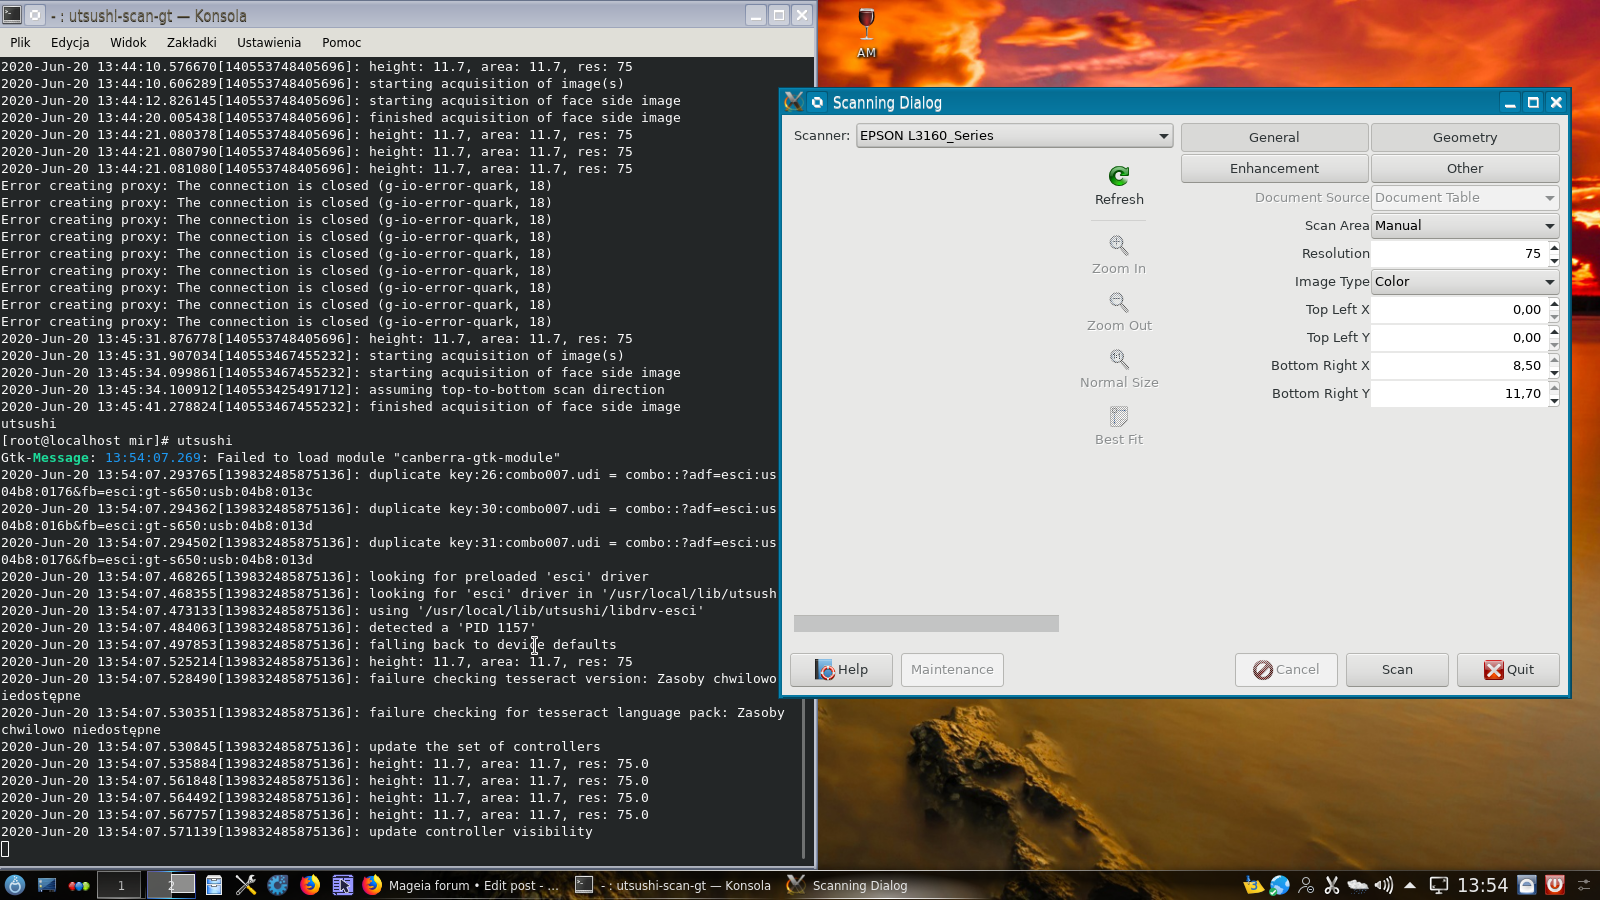
Task: Click the yellow sticky-note tray icon
Action: click(1253, 885)
